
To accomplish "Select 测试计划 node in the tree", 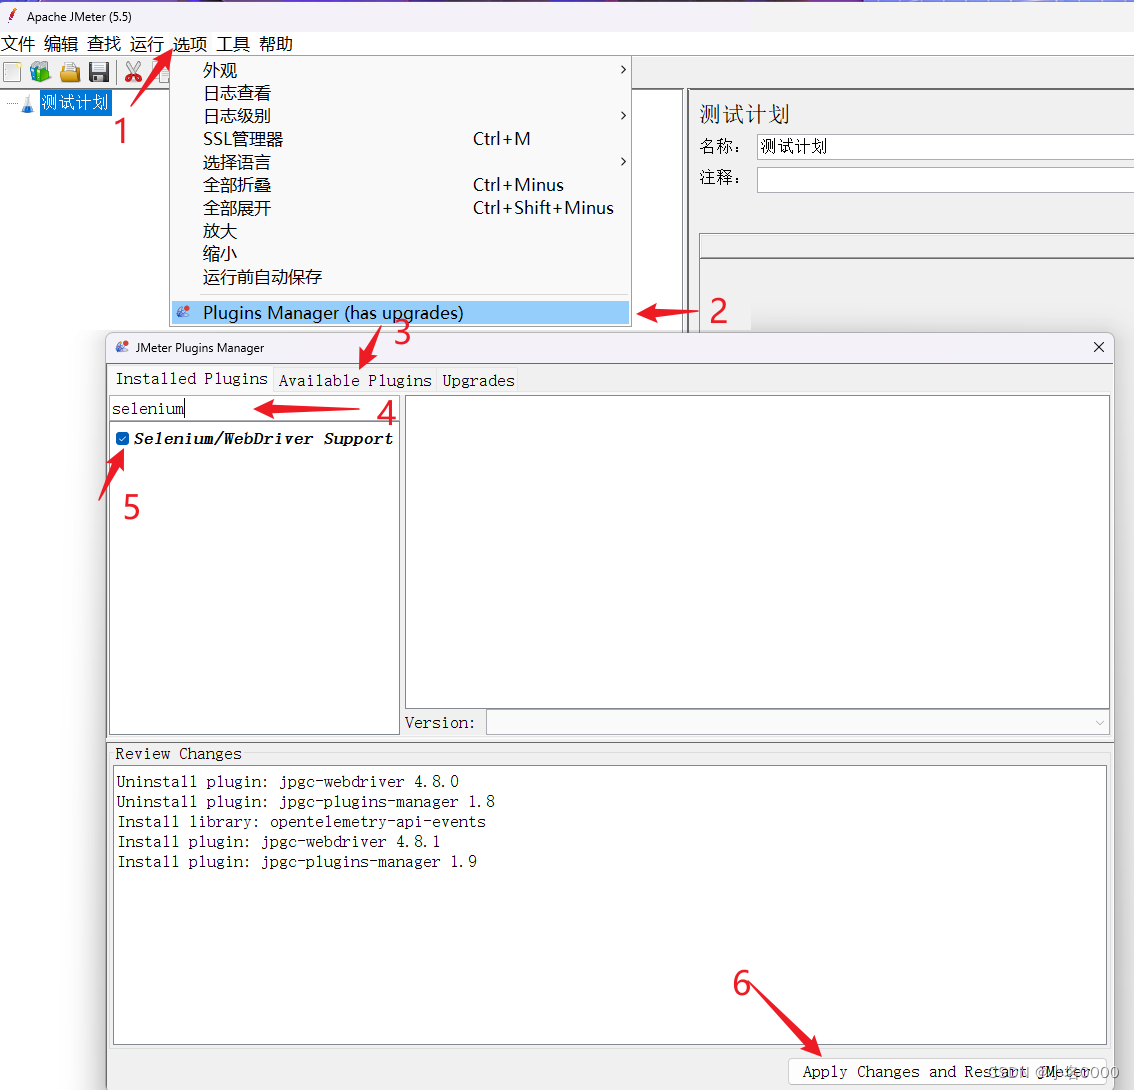I will click(75, 103).
